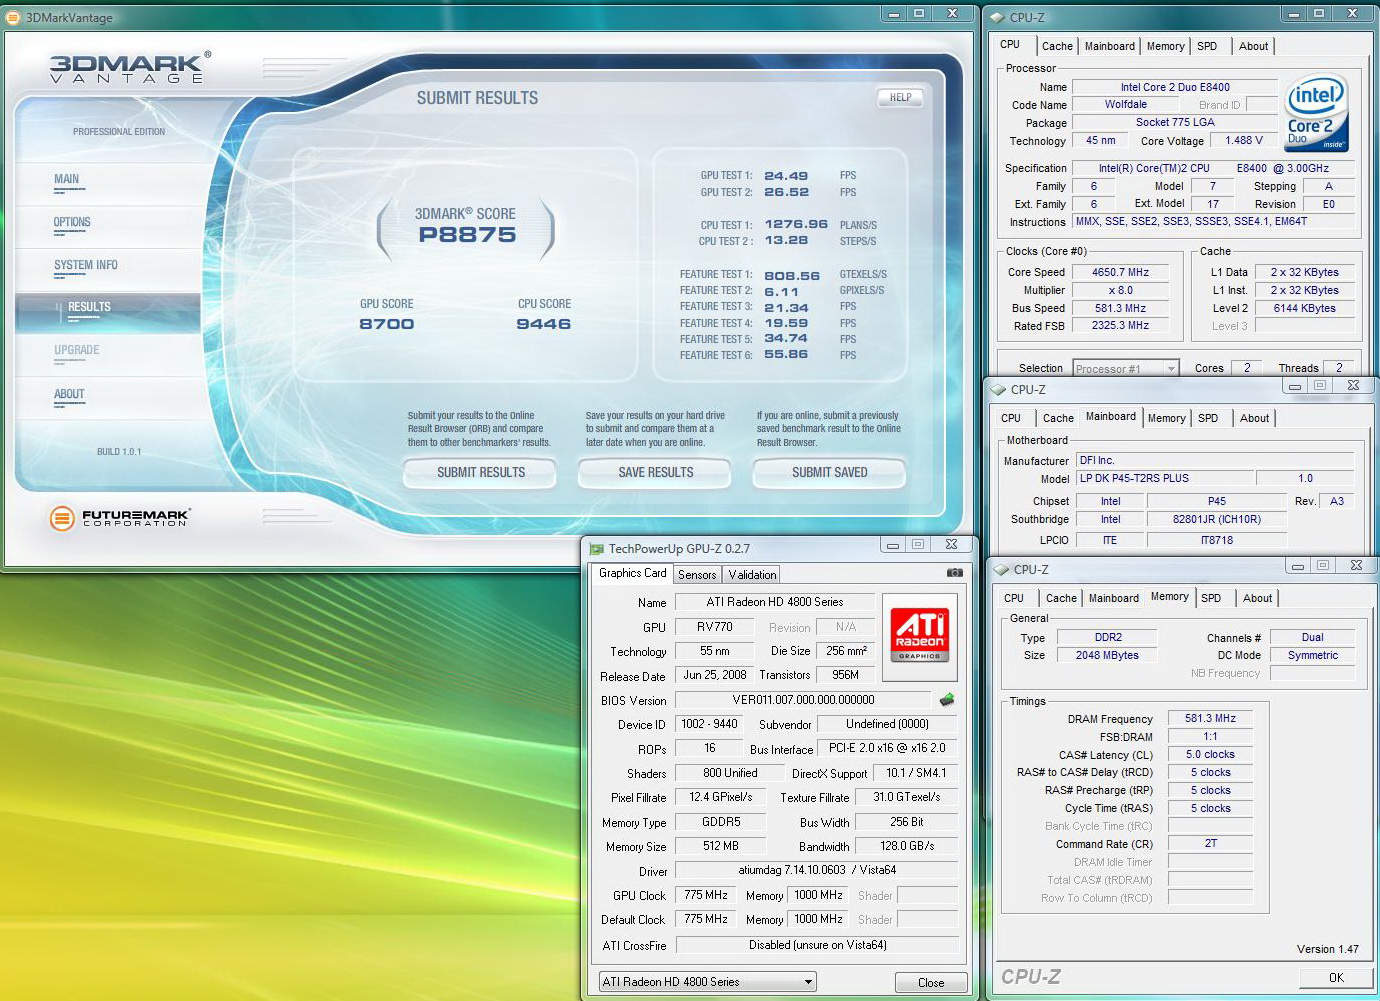
Task: Switch to the Sensors tab in GPU-Z
Action: (697, 575)
